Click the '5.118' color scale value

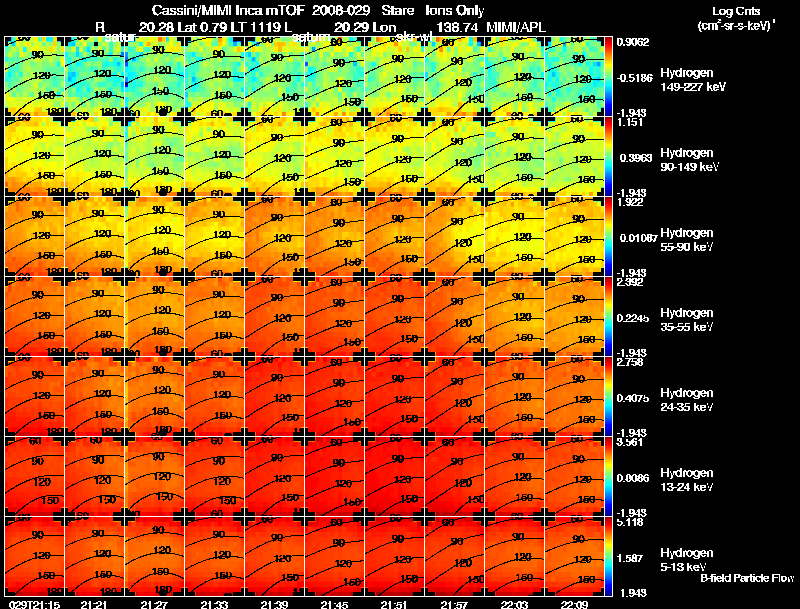tap(630, 522)
